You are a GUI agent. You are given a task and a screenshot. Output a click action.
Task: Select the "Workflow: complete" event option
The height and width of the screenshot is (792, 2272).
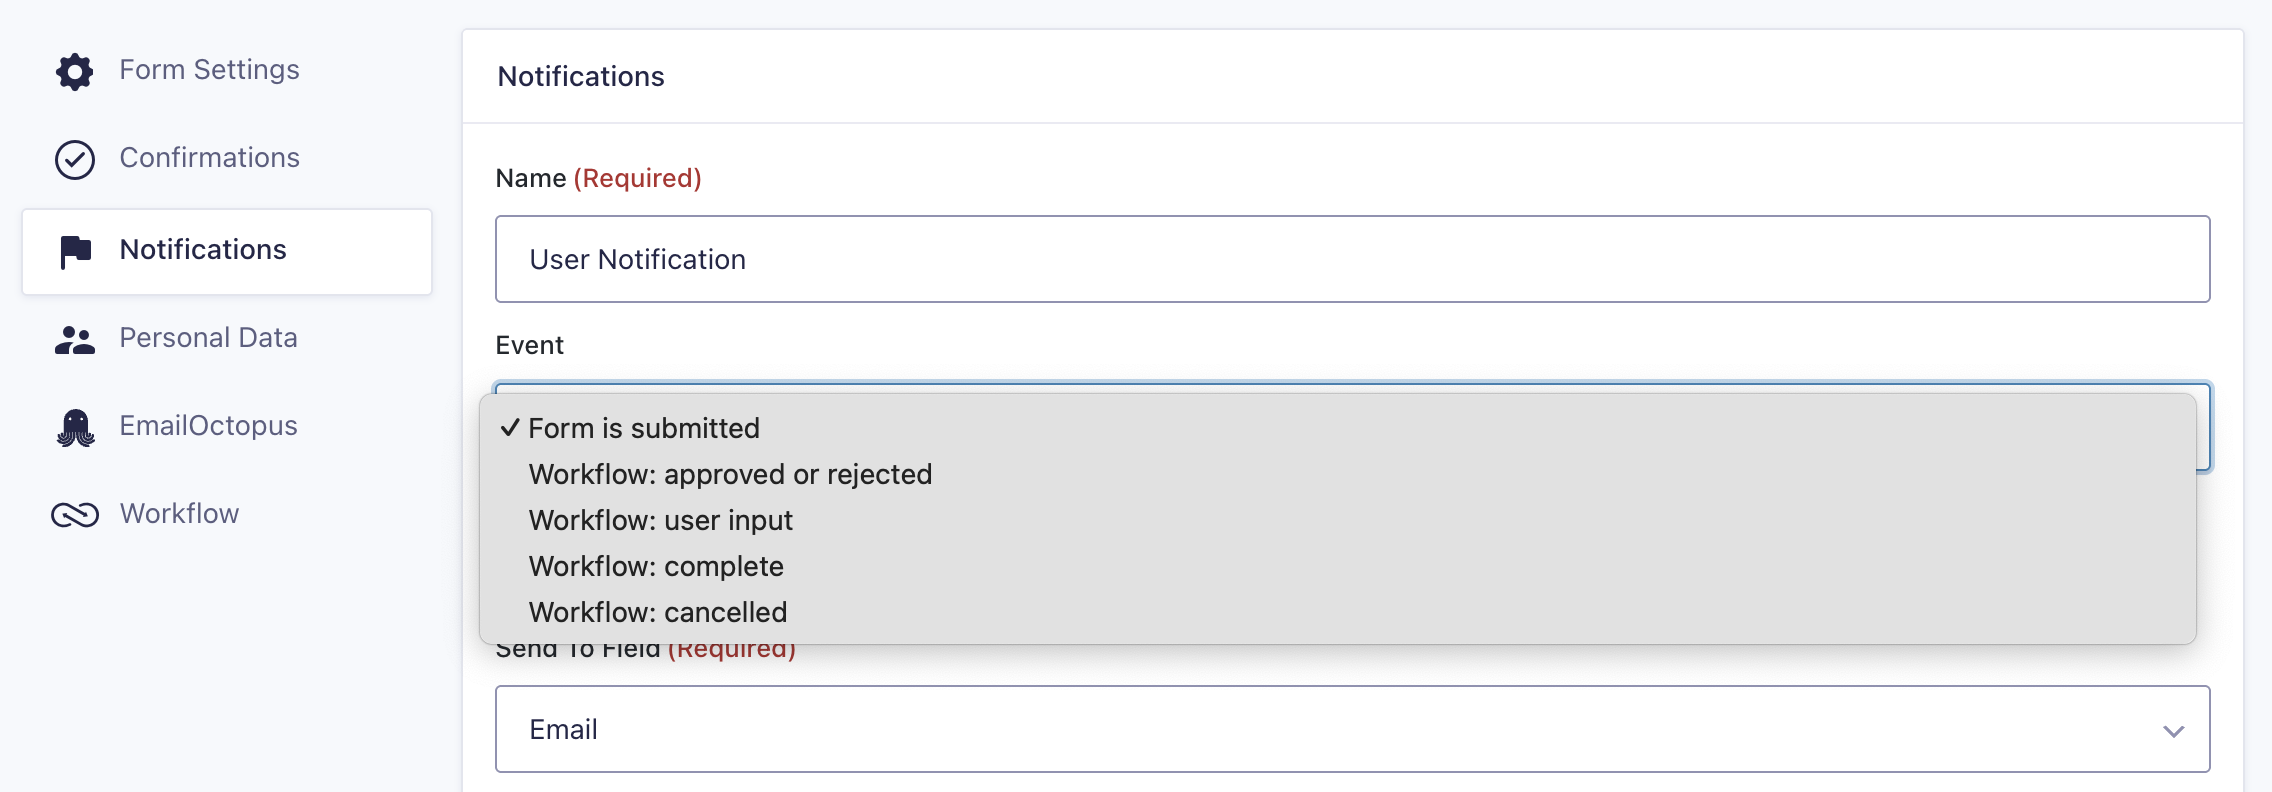[x=656, y=566]
